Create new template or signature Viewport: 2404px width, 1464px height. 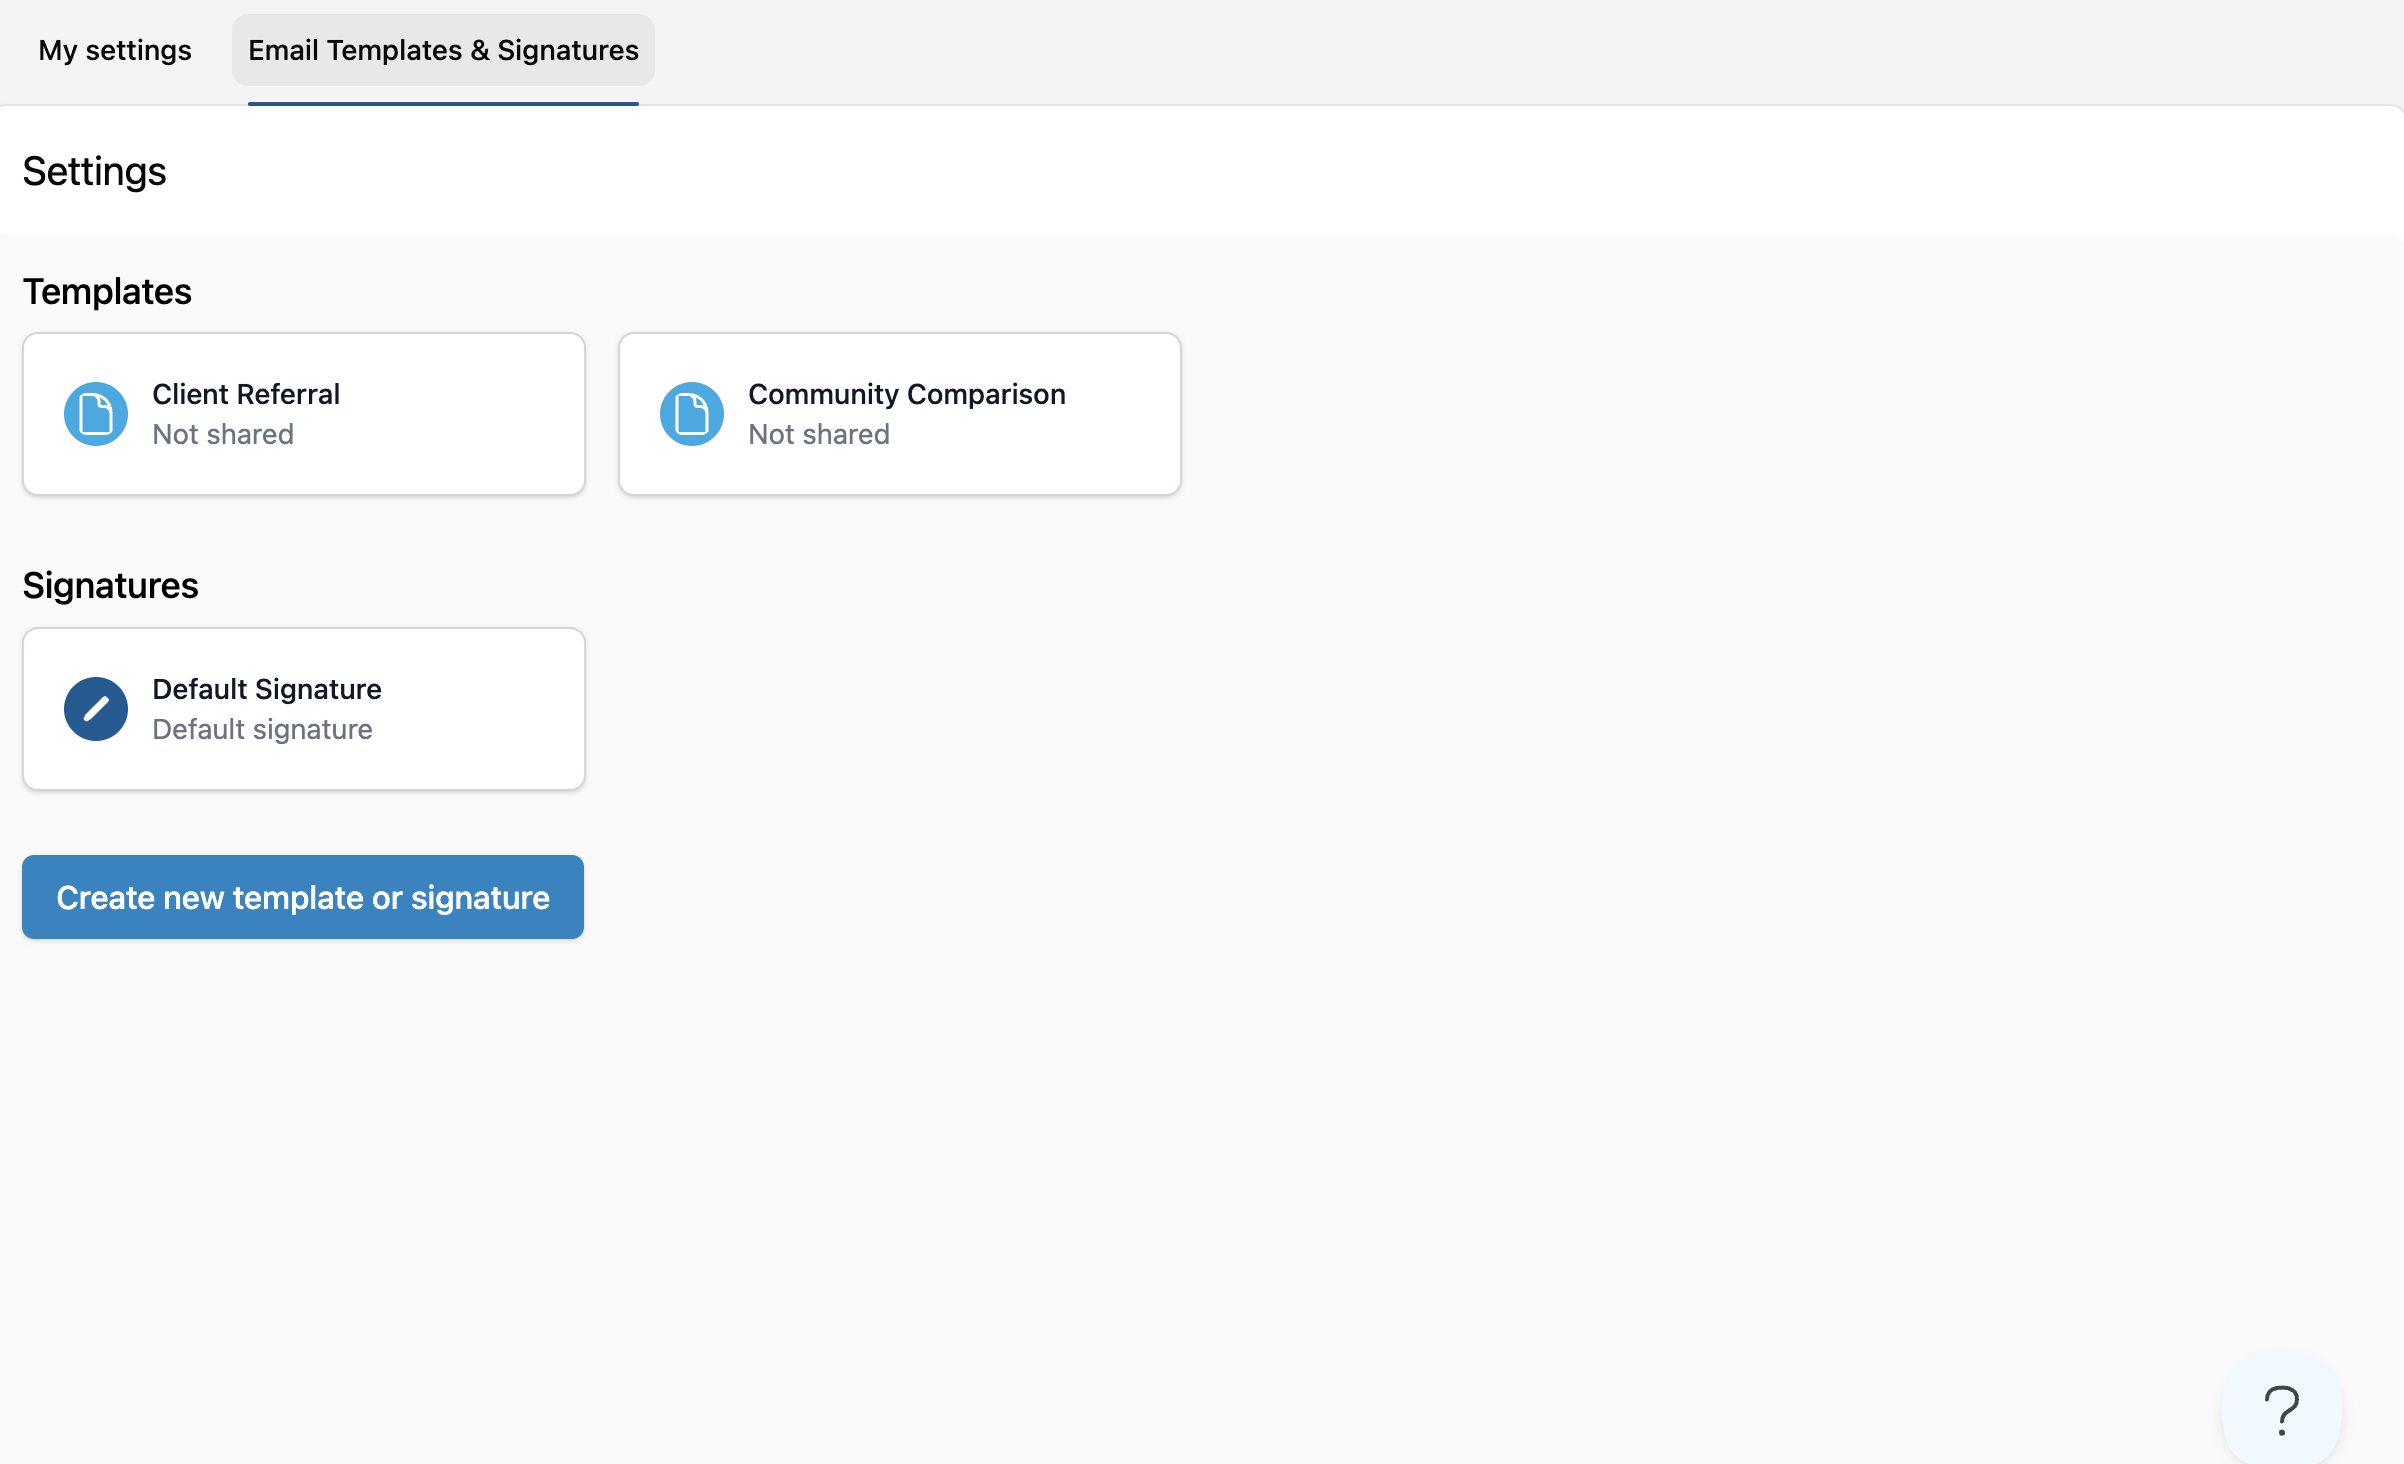coord(303,897)
